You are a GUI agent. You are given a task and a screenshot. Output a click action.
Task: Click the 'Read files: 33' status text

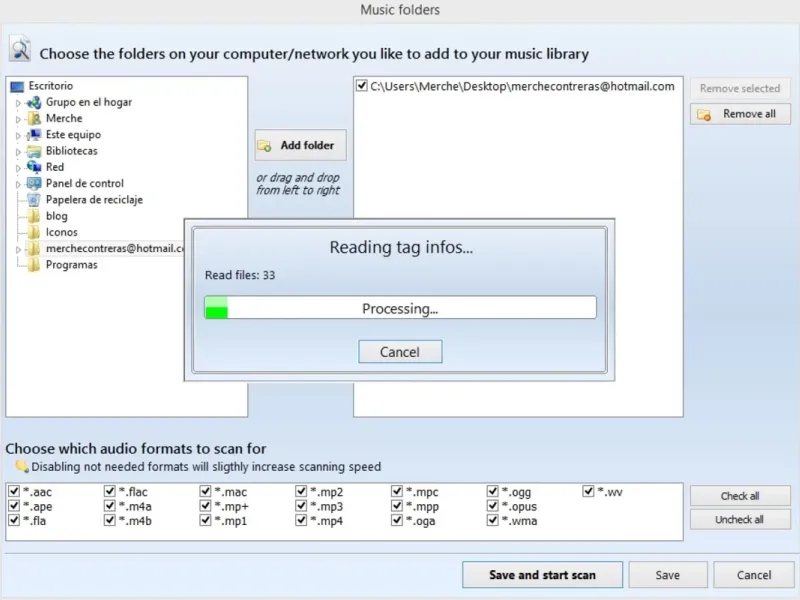point(240,275)
